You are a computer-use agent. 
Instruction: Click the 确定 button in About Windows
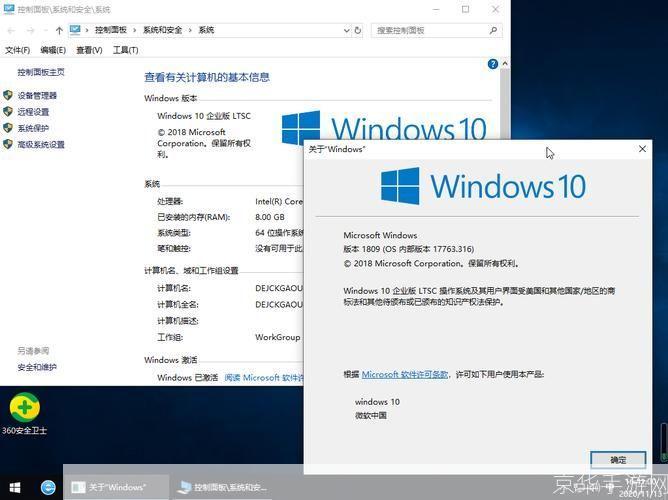pos(618,460)
